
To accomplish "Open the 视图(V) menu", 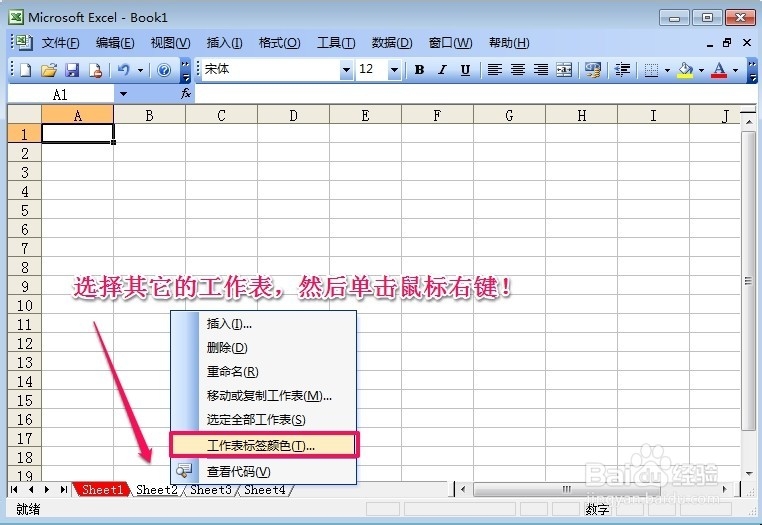I will pos(170,43).
